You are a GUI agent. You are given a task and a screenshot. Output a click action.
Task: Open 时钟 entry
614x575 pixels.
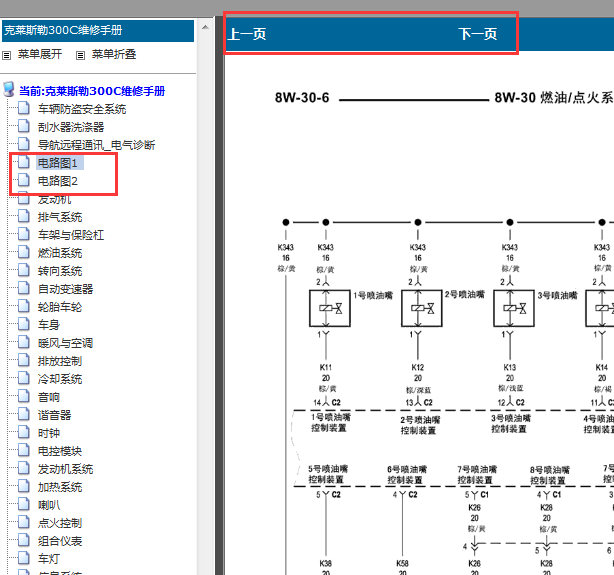click(49, 433)
